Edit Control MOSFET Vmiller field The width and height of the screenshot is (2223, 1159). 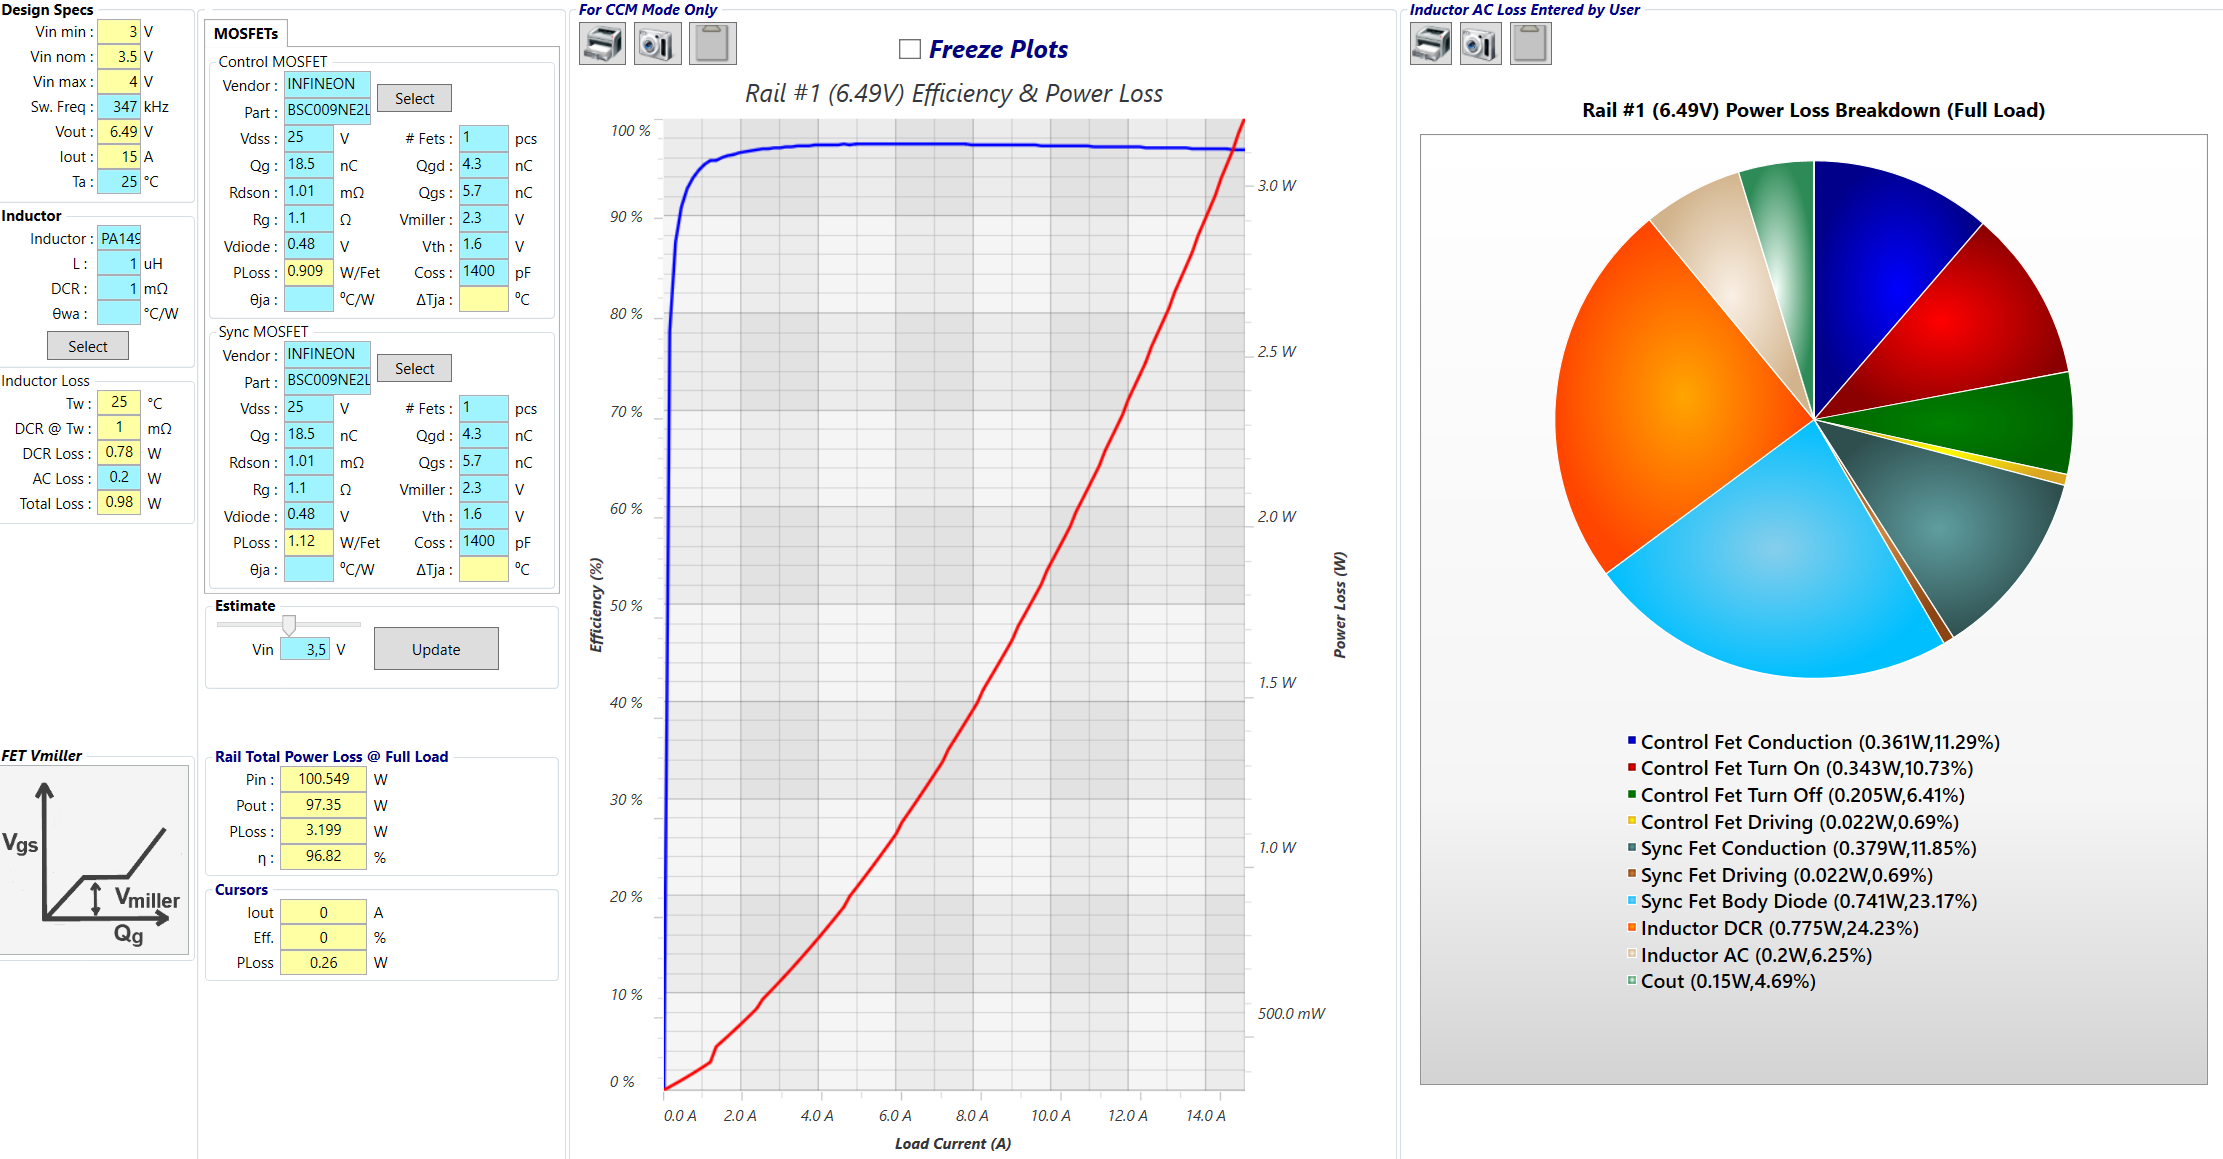pos(484,219)
